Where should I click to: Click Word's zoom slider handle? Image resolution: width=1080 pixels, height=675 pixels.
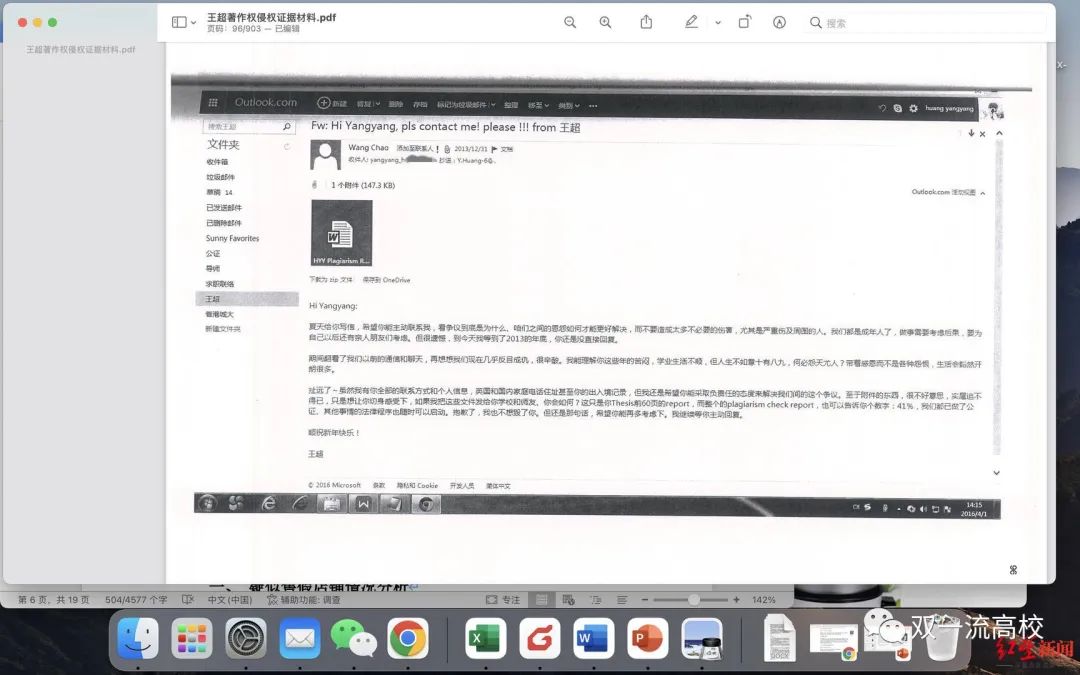point(694,600)
